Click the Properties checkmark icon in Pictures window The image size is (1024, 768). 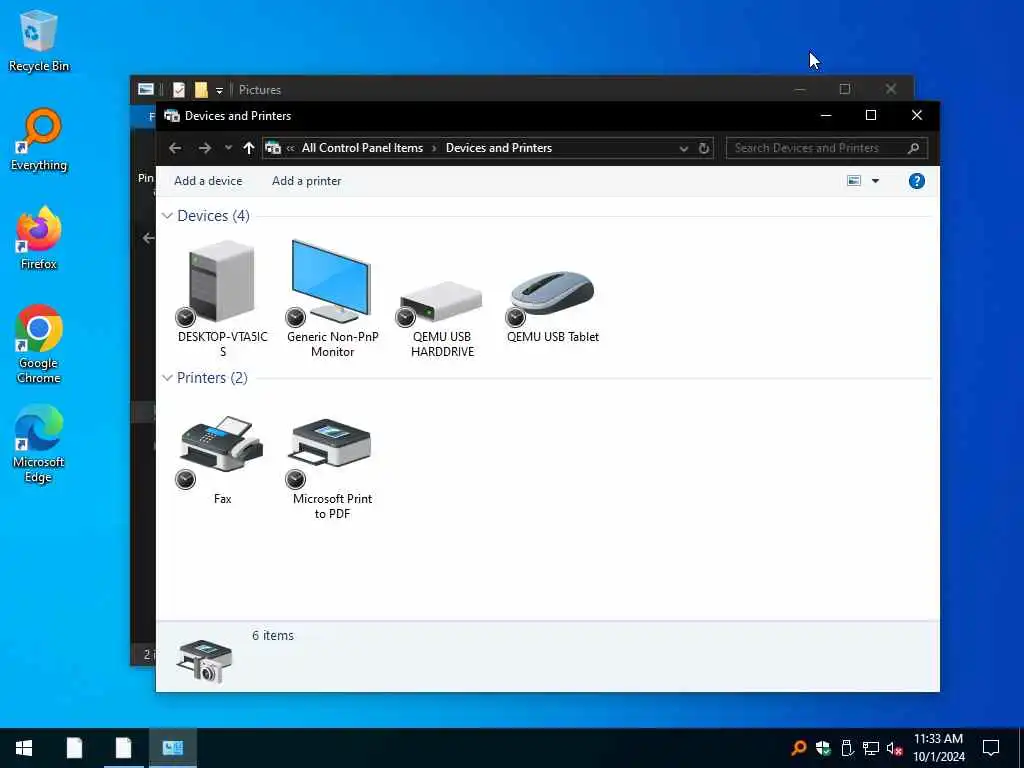pos(179,90)
